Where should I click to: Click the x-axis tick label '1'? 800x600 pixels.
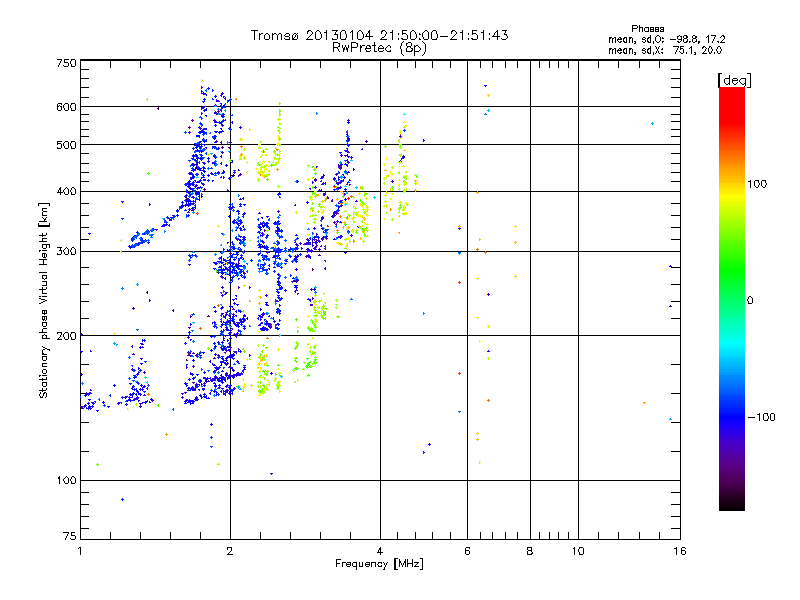pos(81,552)
